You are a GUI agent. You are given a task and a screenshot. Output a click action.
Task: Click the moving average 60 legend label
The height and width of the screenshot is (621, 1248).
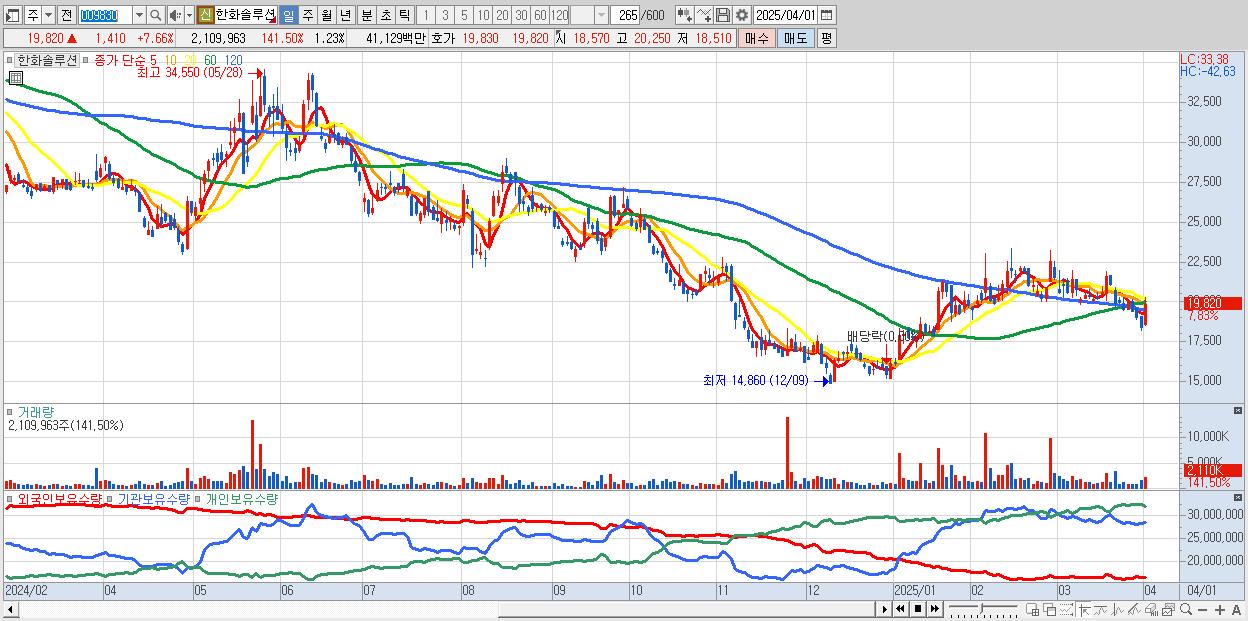[210, 60]
